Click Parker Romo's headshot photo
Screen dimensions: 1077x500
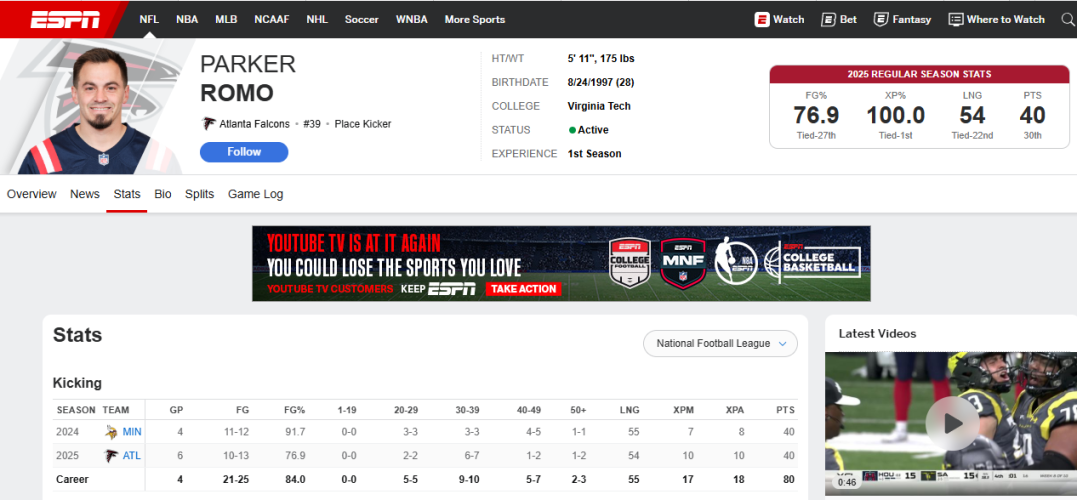point(103,110)
